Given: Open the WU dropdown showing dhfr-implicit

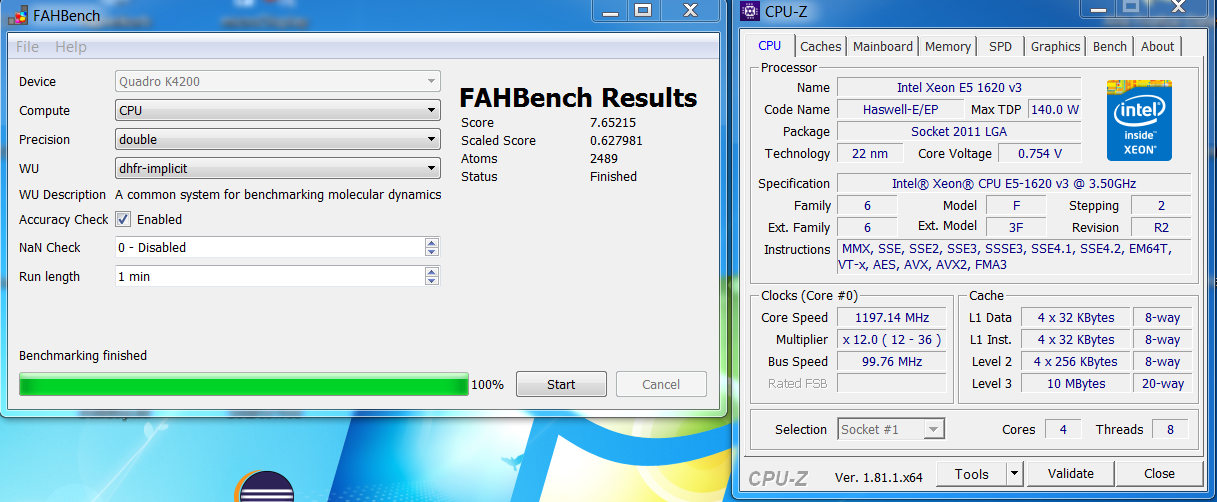Looking at the screenshot, I should tap(277, 169).
